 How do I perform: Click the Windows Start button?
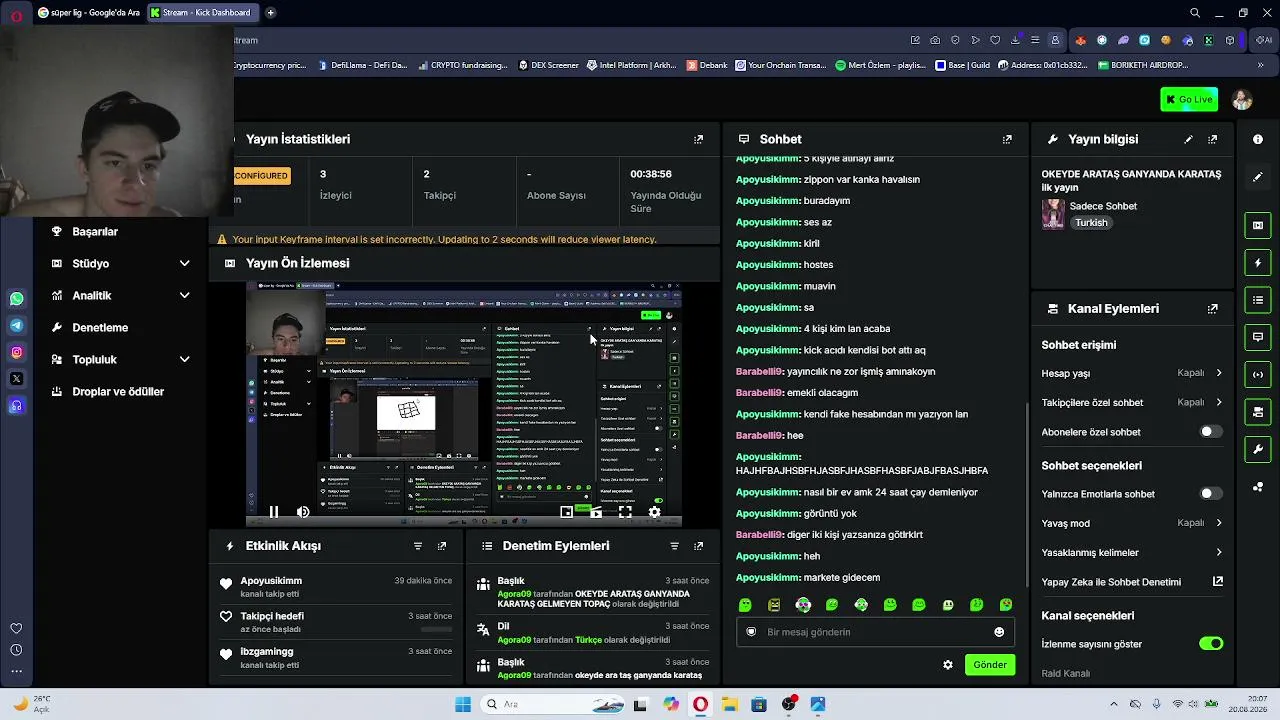tap(463, 704)
